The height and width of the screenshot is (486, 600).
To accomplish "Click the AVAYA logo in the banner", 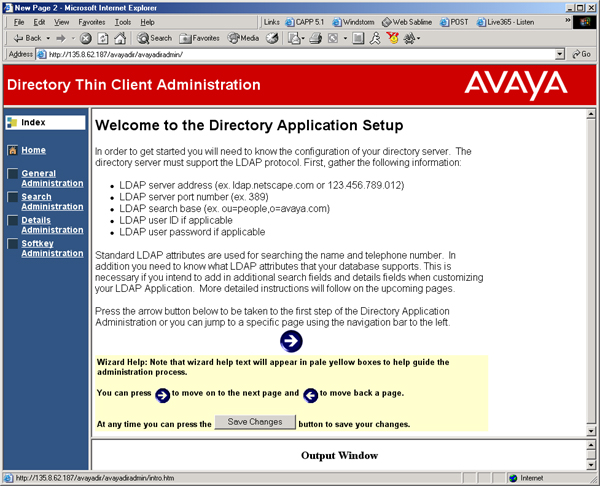I will pyautogui.click(x=516, y=85).
